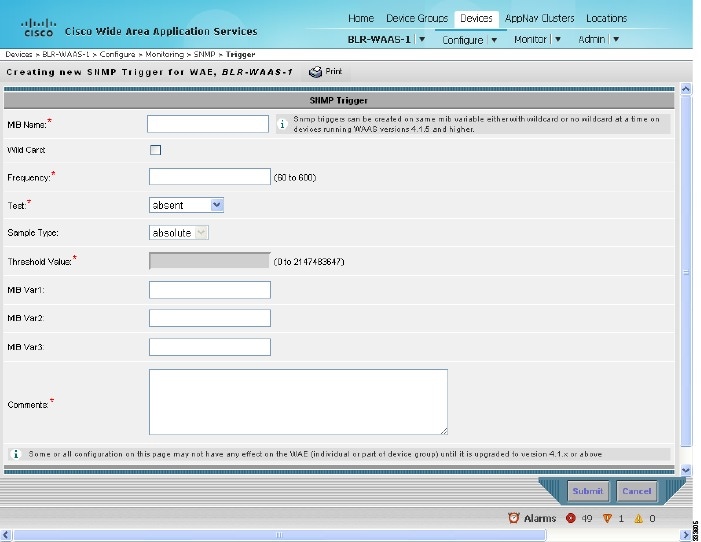Open the Home tab
Viewport: 701px width, 542px height.
pos(361,18)
